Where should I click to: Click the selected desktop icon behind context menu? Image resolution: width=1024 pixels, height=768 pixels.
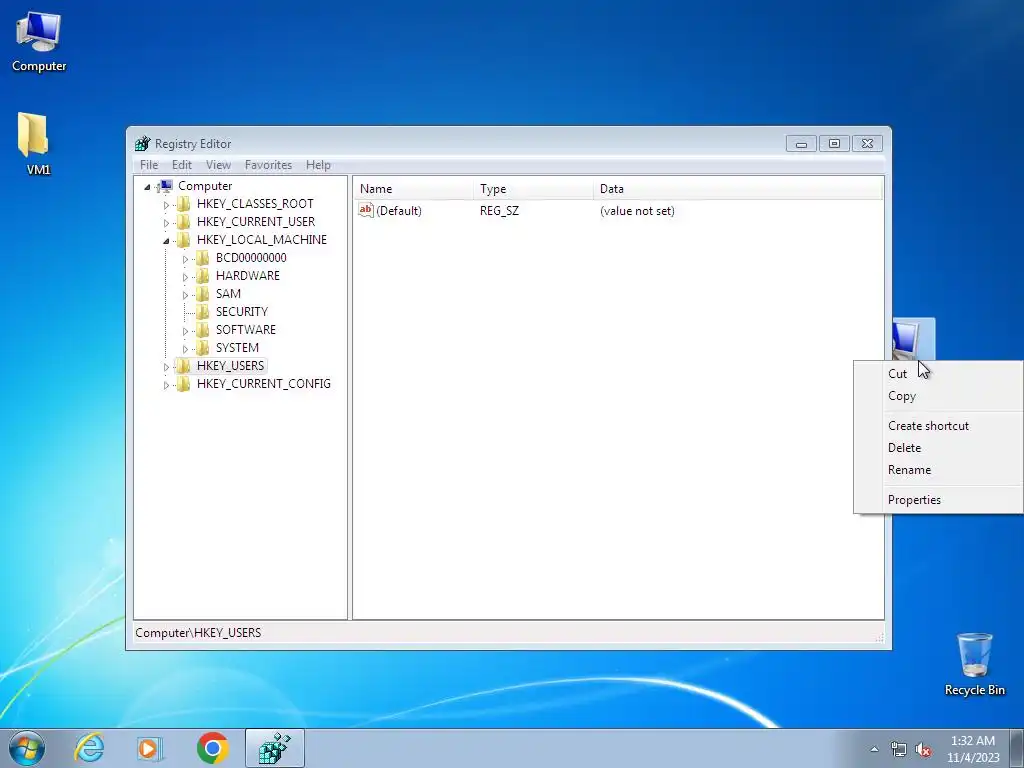coord(914,340)
